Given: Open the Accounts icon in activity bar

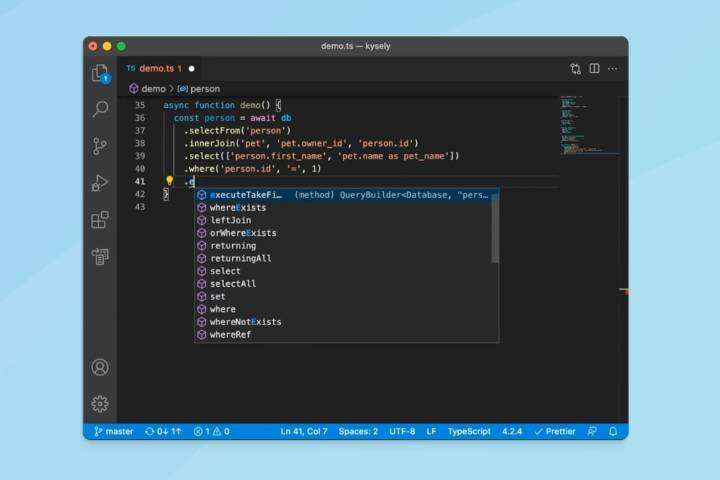Looking at the screenshot, I should coord(100,367).
